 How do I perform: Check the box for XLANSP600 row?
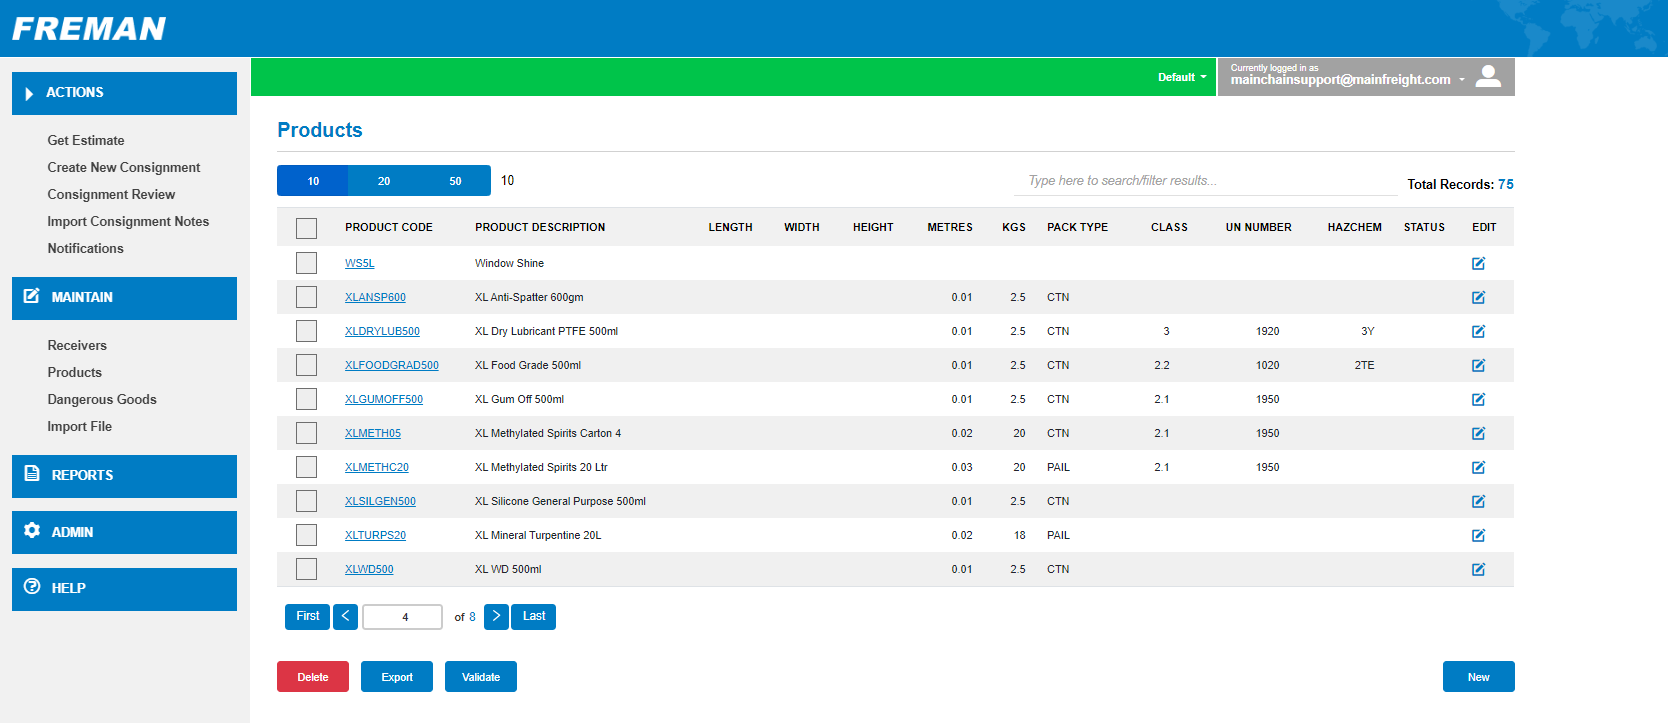click(306, 297)
